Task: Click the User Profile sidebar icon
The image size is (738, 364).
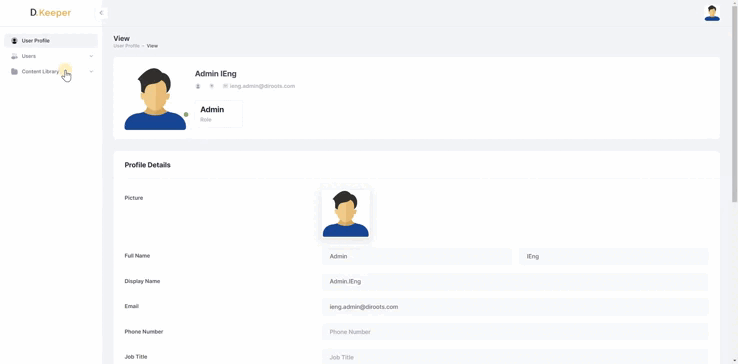Action: (x=14, y=41)
